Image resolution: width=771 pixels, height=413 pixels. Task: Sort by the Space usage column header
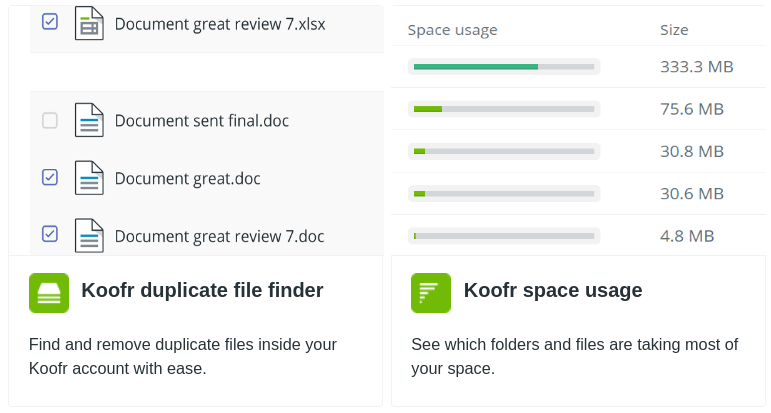coord(452,30)
